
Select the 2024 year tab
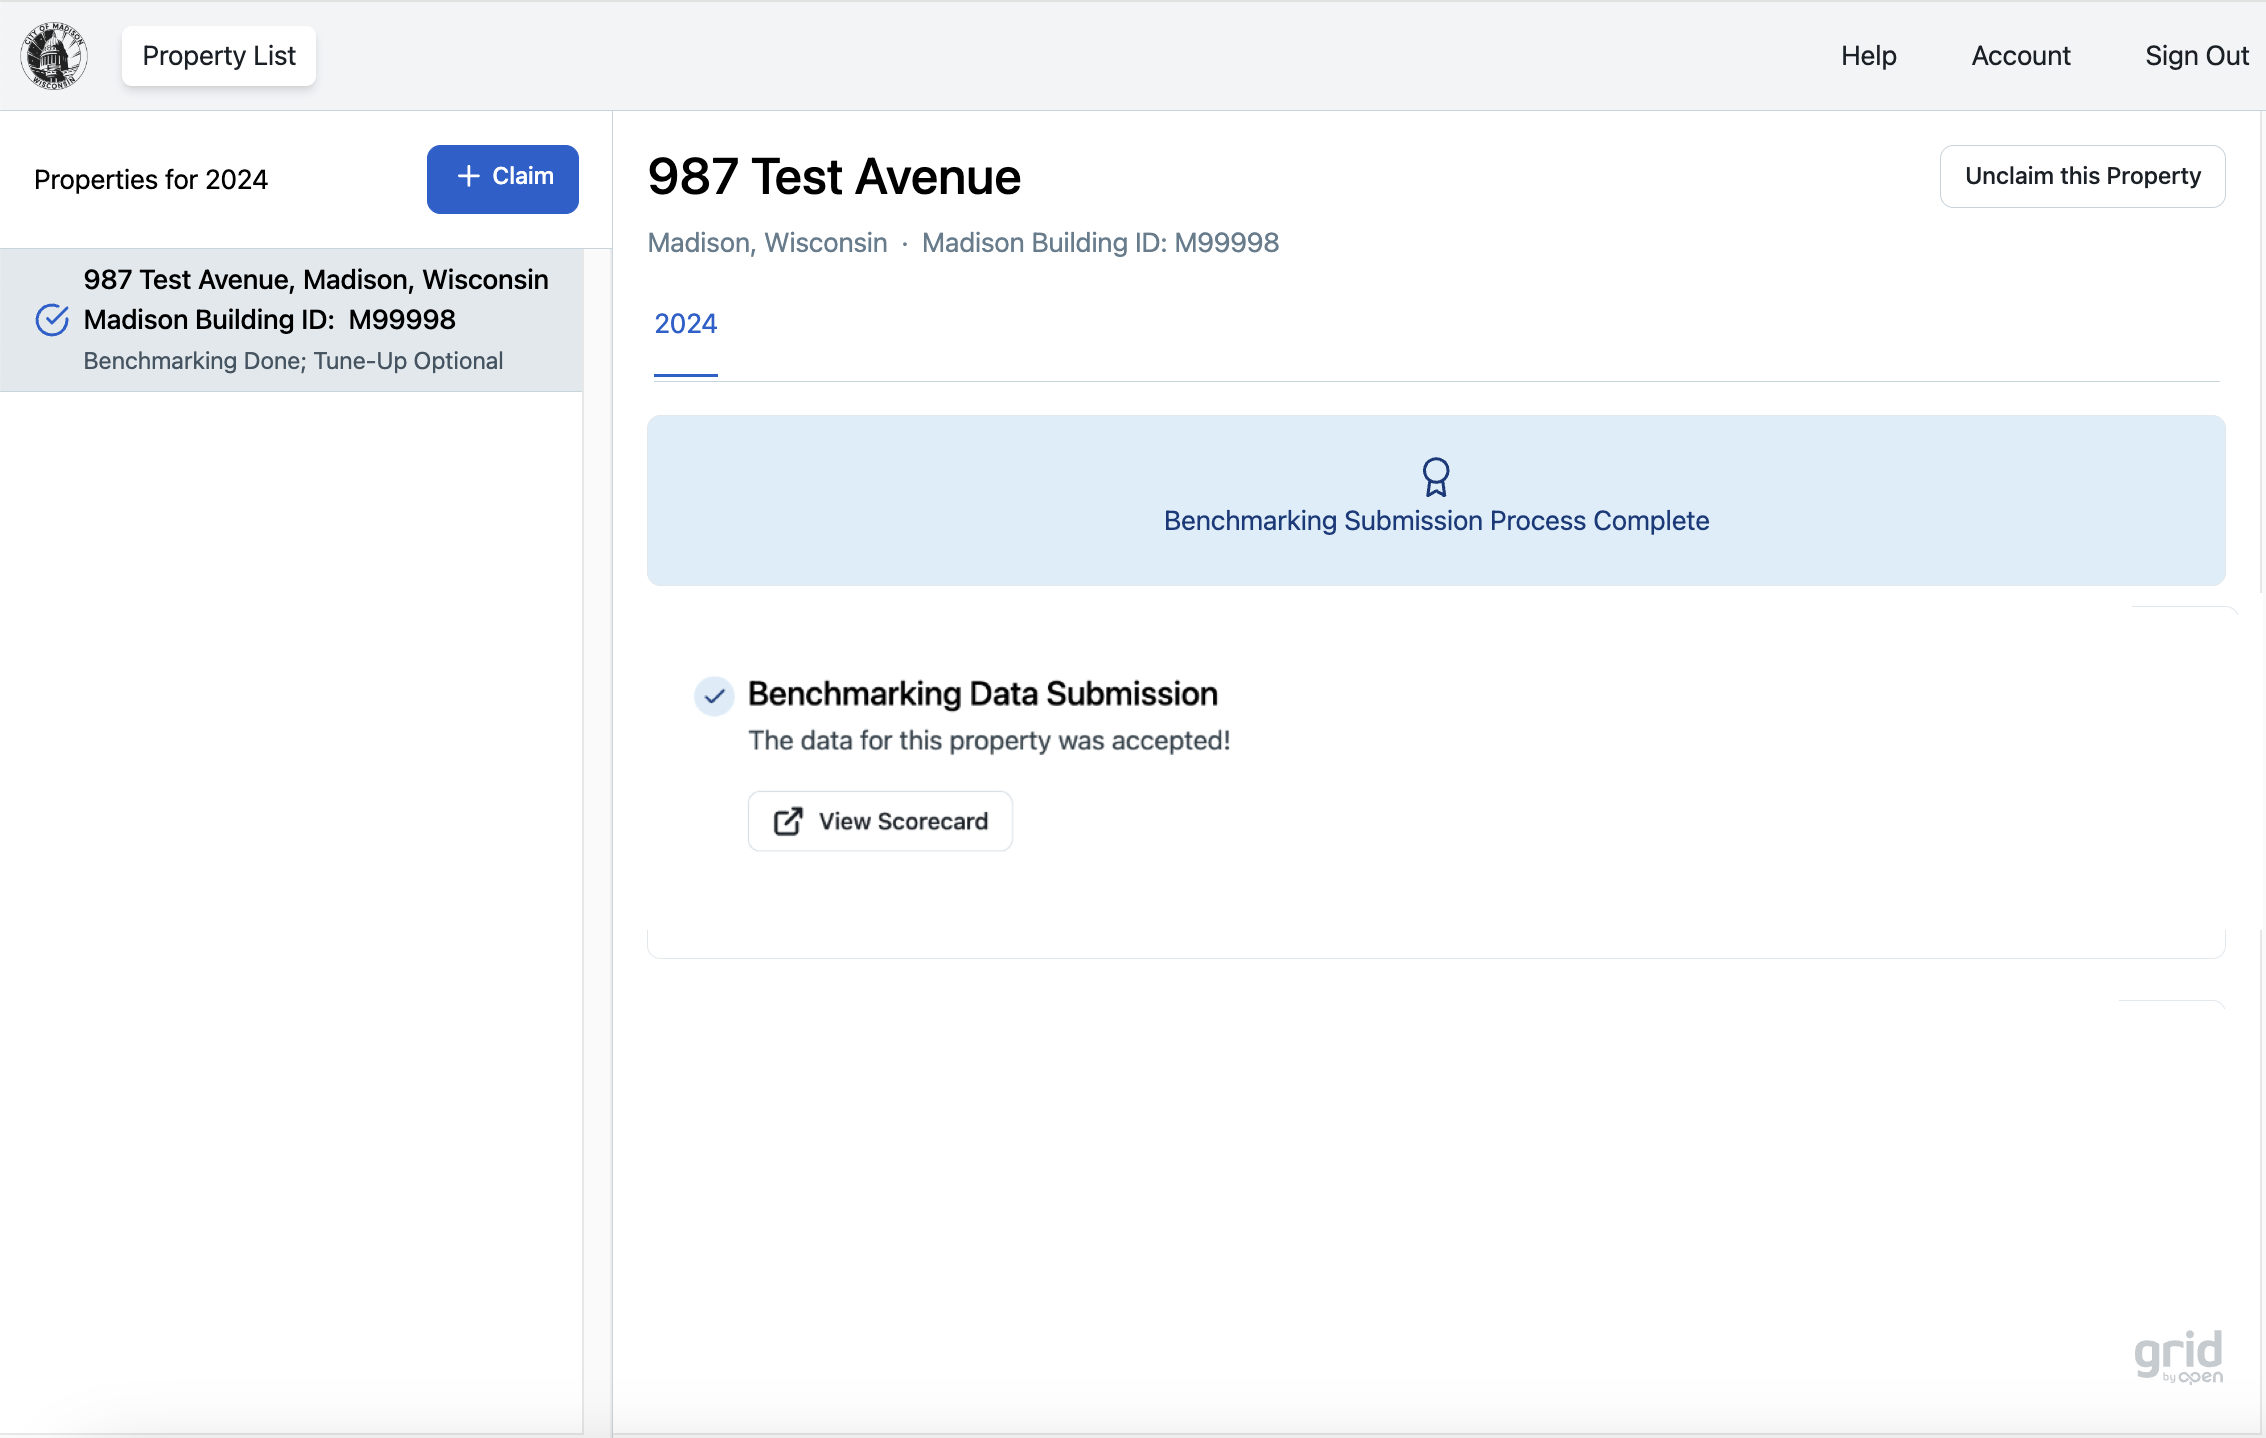pyautogui.click(x=685, y=324)
